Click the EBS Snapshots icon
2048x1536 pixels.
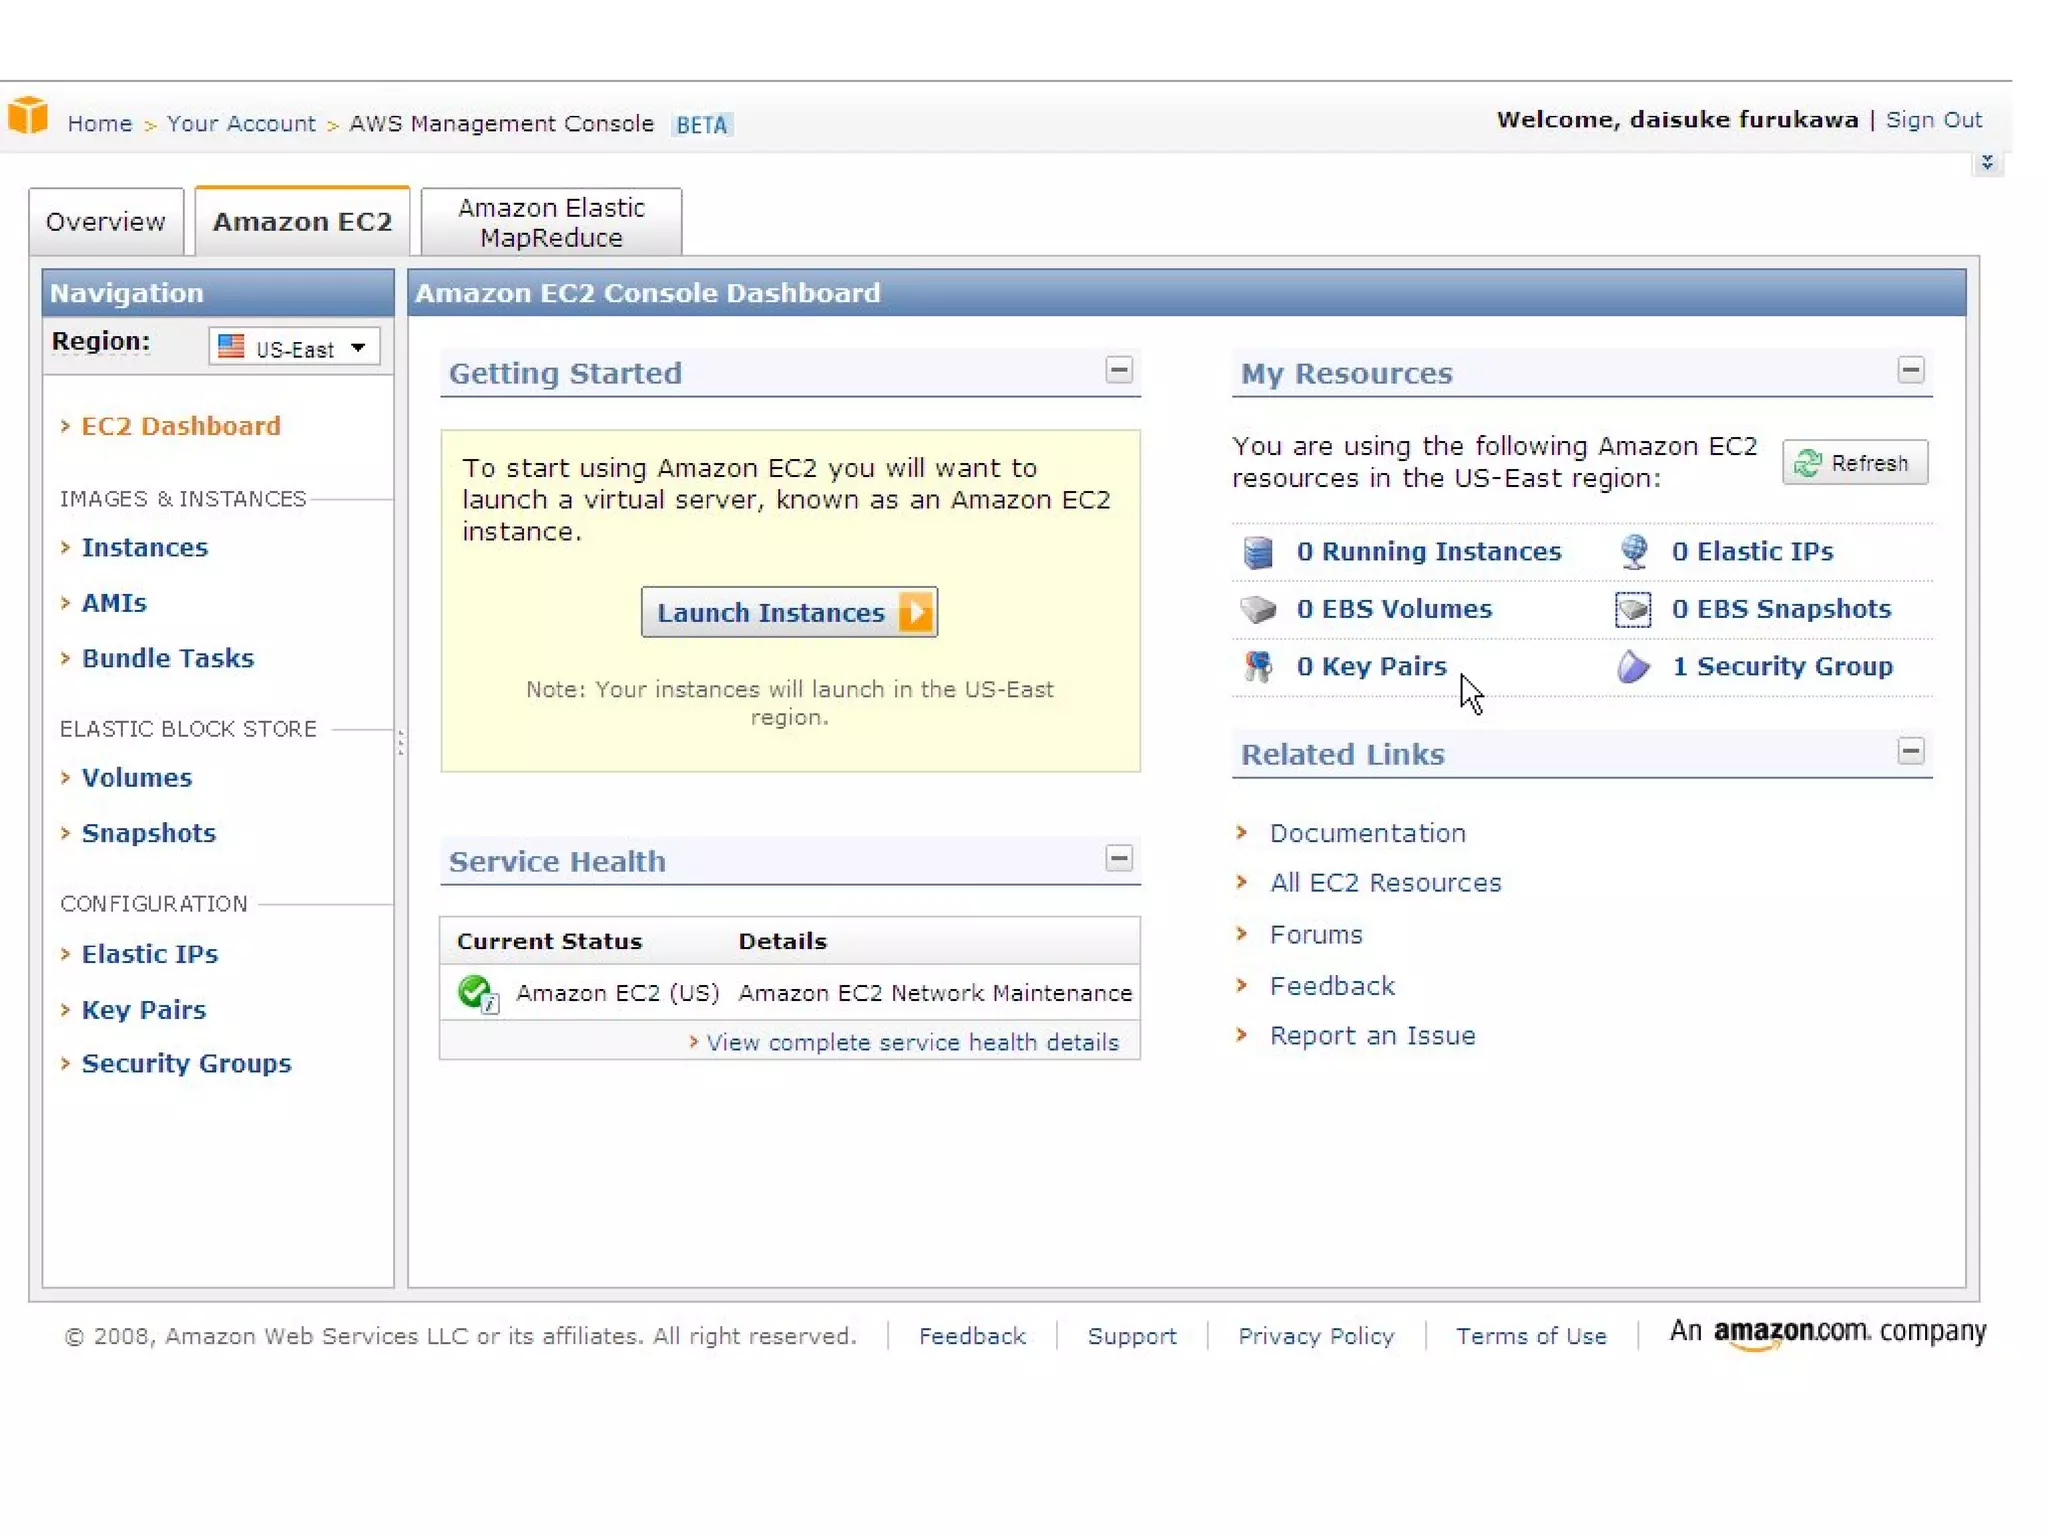(x=1633, y=609)
